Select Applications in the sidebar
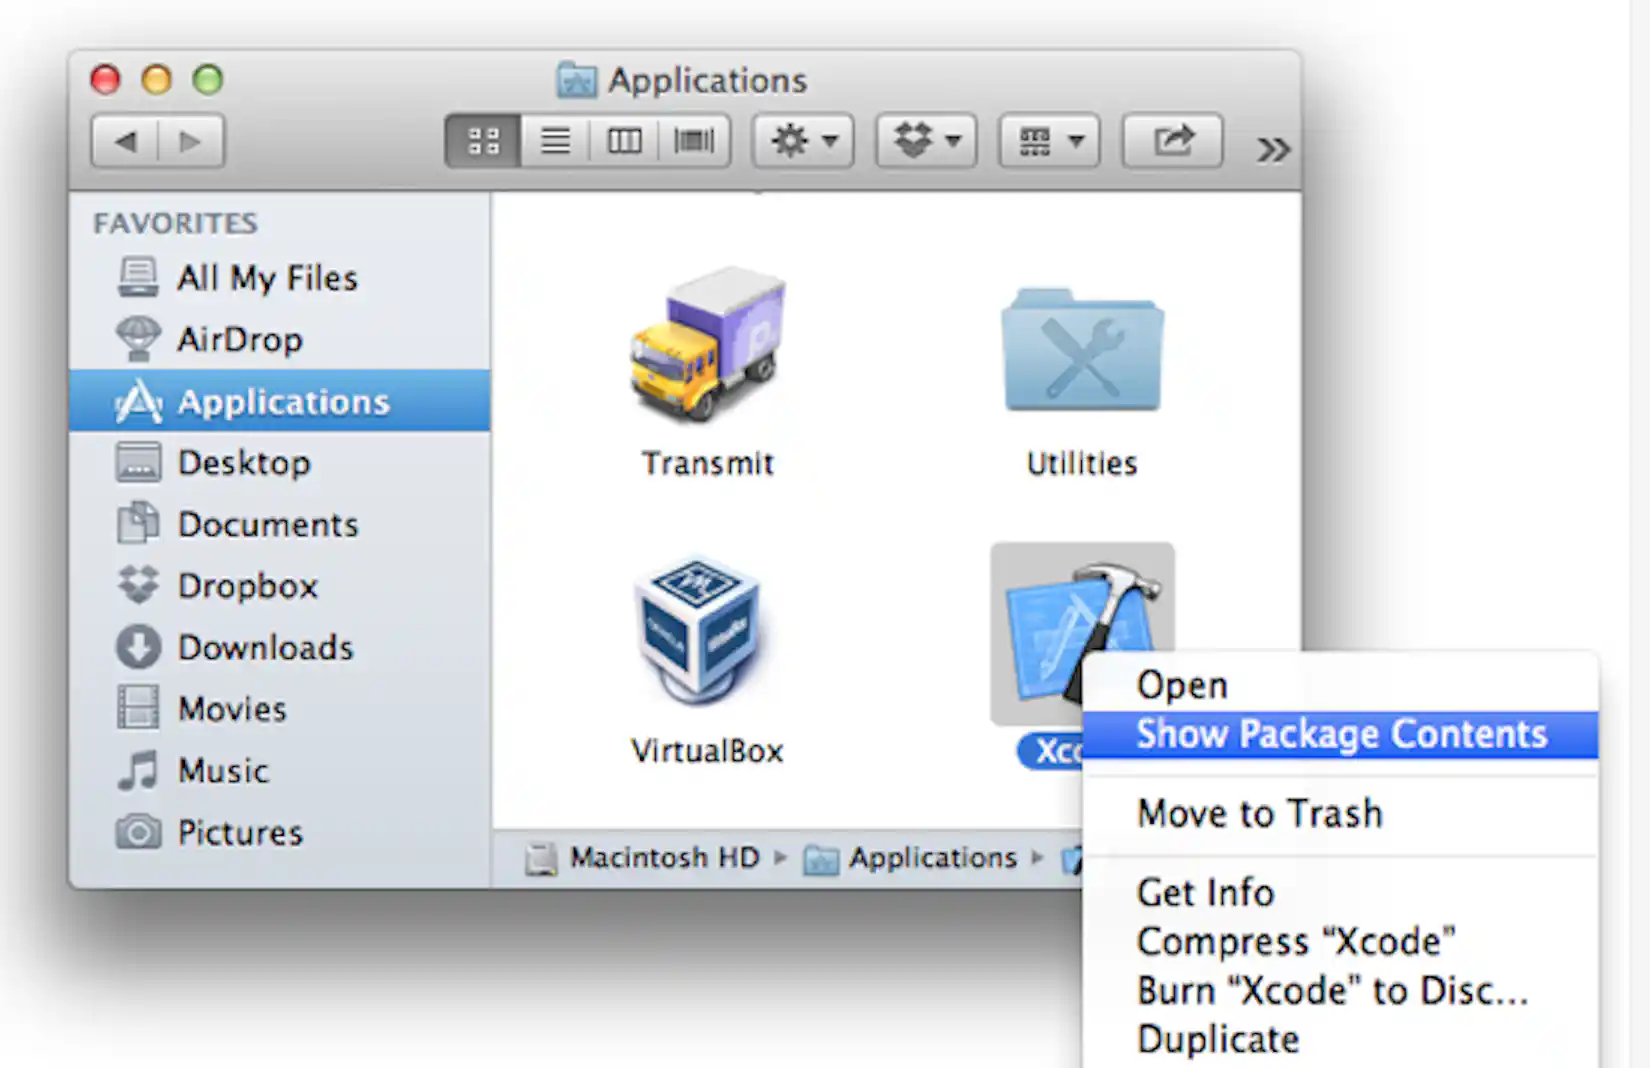Screen dimensions: 1650x1068 click(x=280, y=401)
